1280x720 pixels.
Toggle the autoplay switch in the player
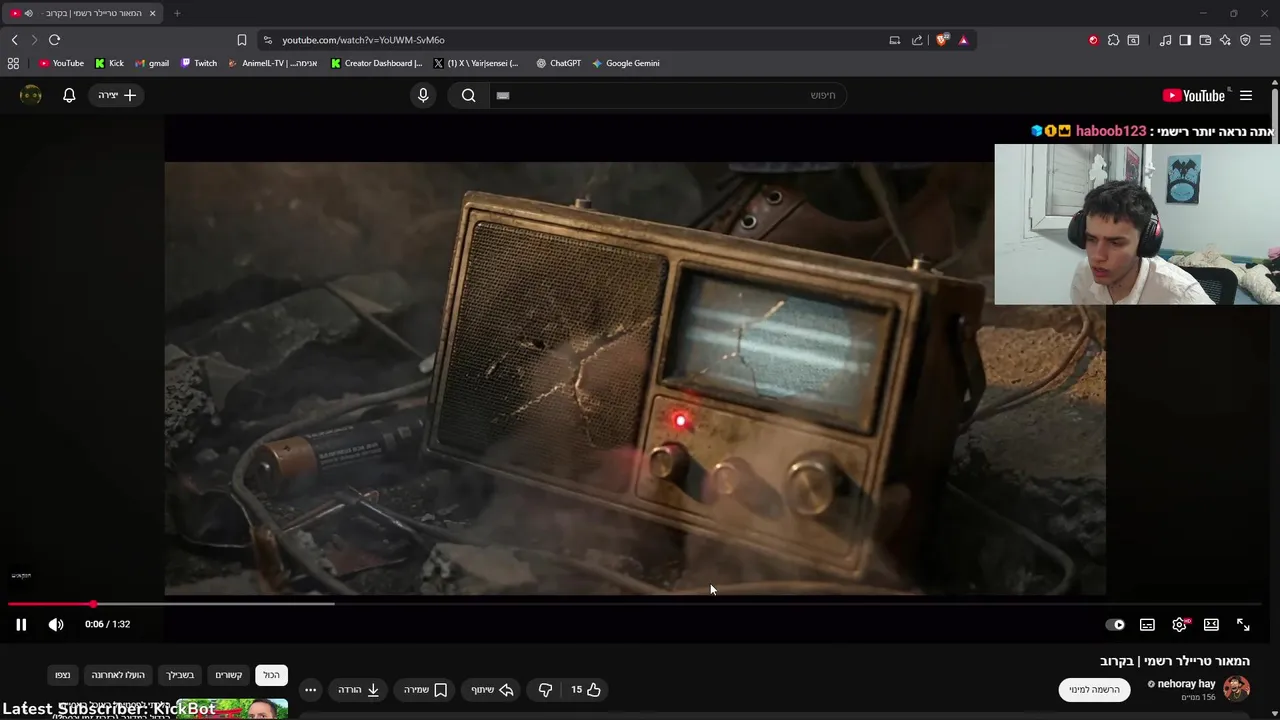(x=1115, y=624)
